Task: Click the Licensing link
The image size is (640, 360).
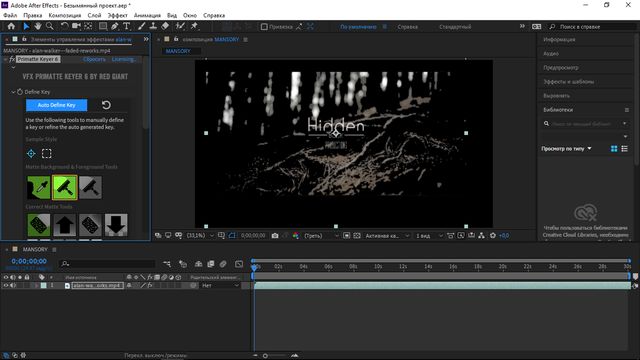Action: click(124, 59)
